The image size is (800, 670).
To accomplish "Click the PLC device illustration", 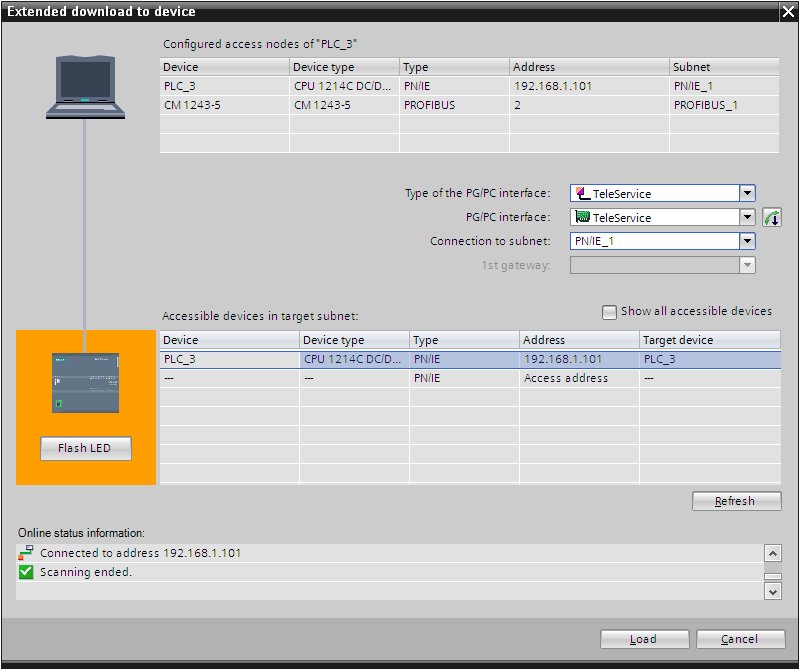I will pyautogui.click(x=85, y=383).
